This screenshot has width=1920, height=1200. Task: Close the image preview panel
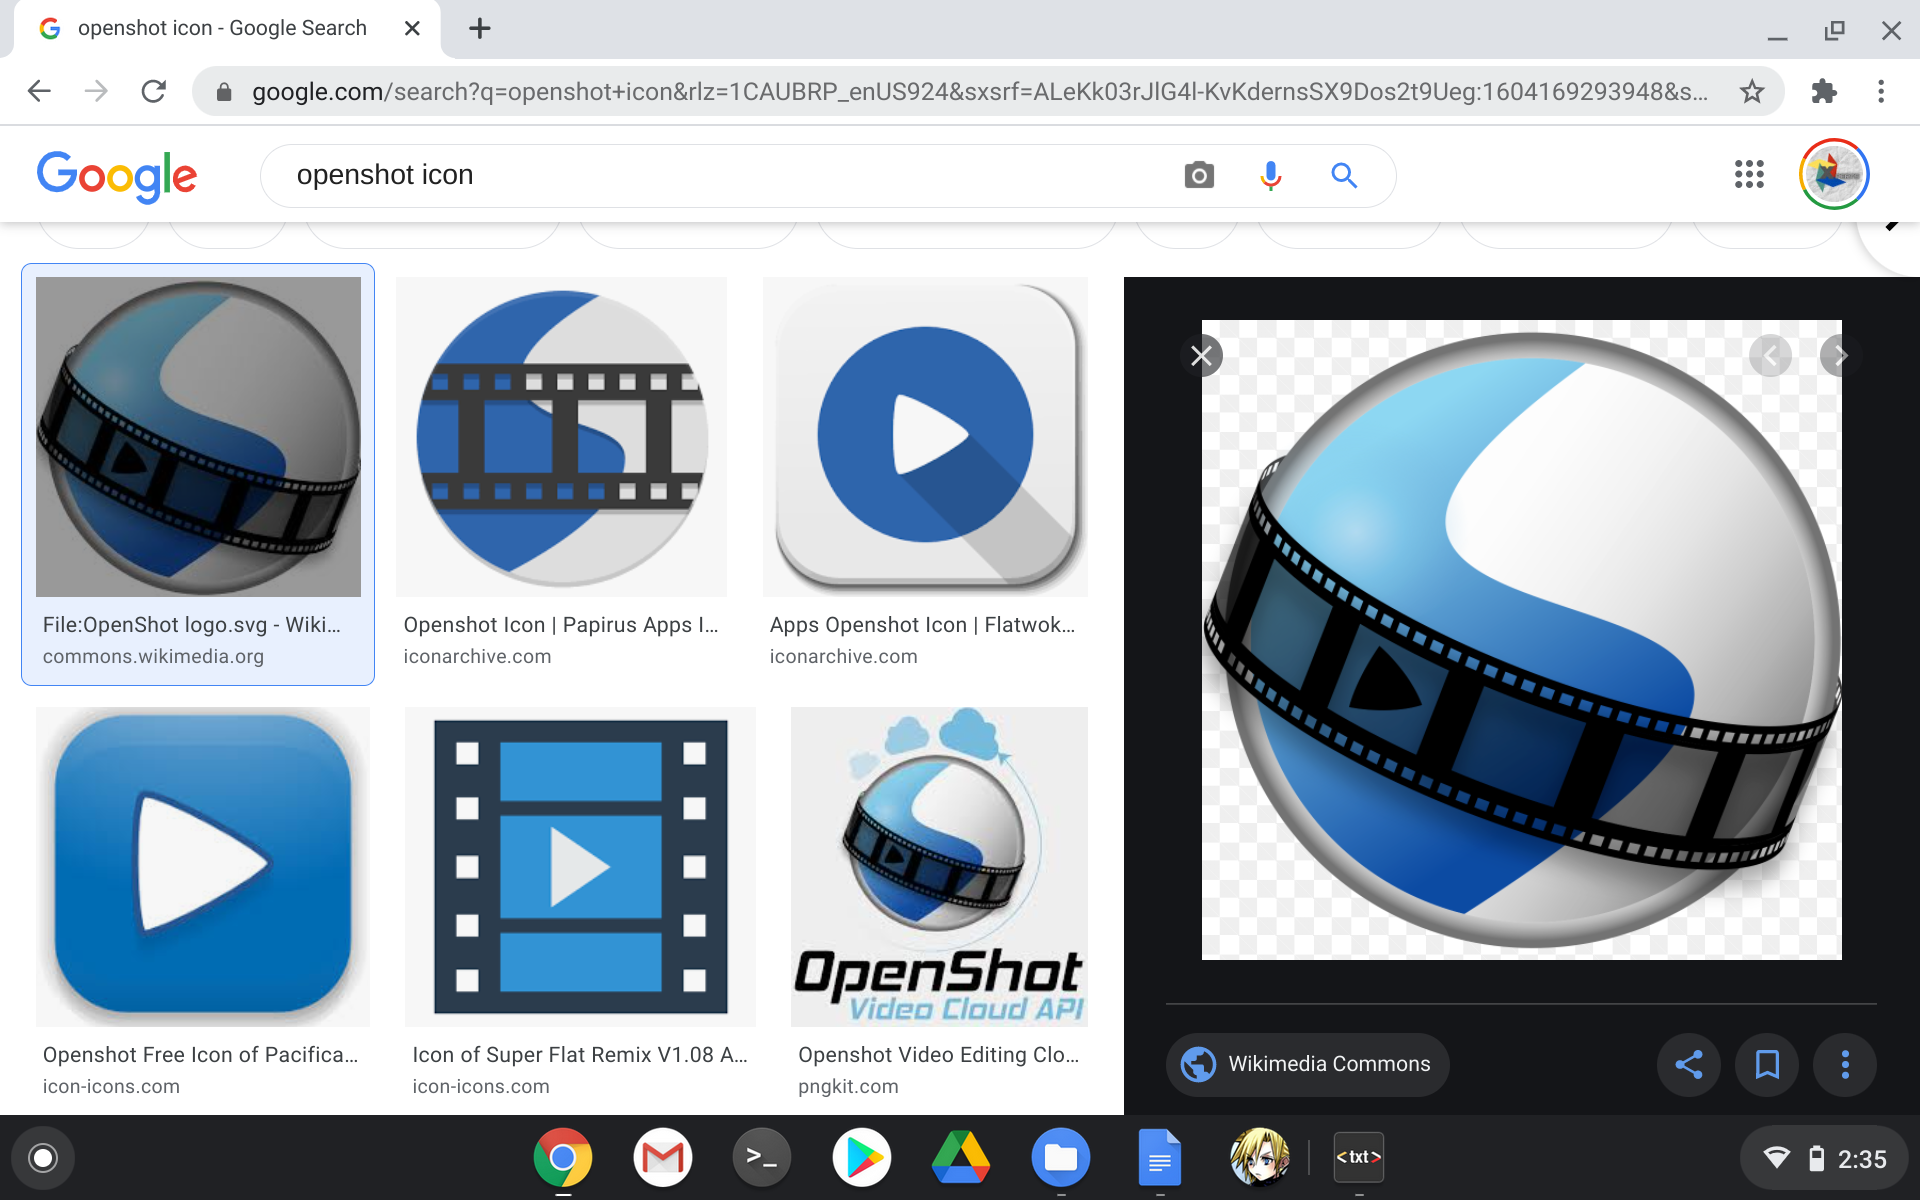click(1202, 355)
